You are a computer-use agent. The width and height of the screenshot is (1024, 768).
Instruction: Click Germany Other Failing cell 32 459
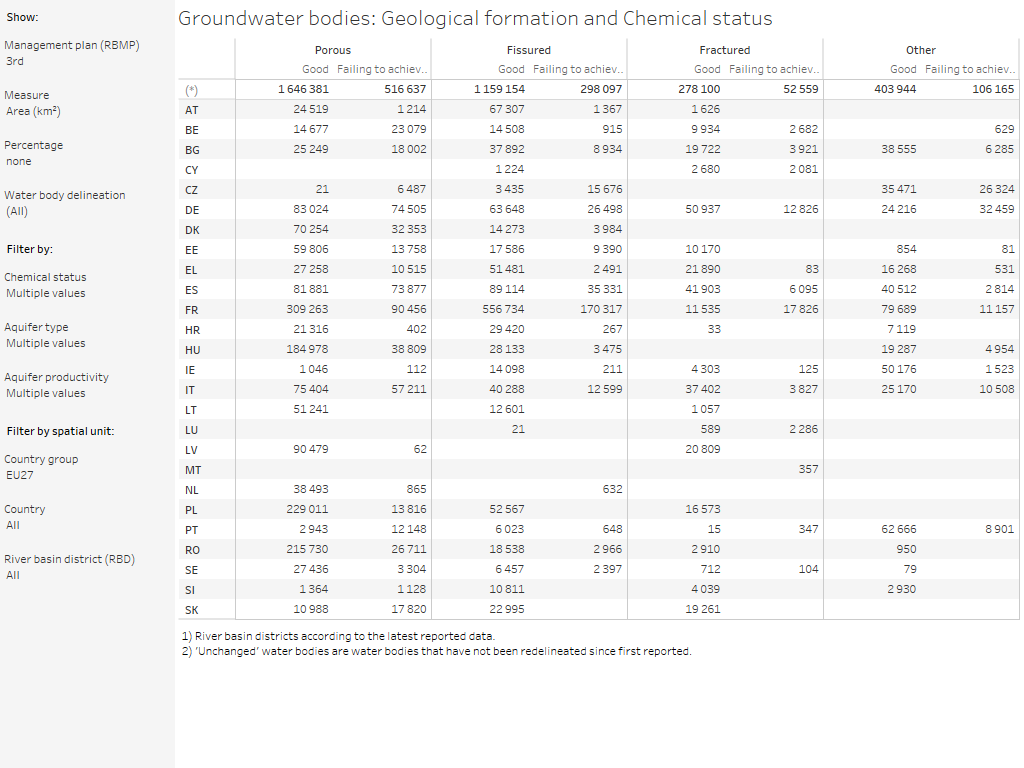click(x=997, y=210)
